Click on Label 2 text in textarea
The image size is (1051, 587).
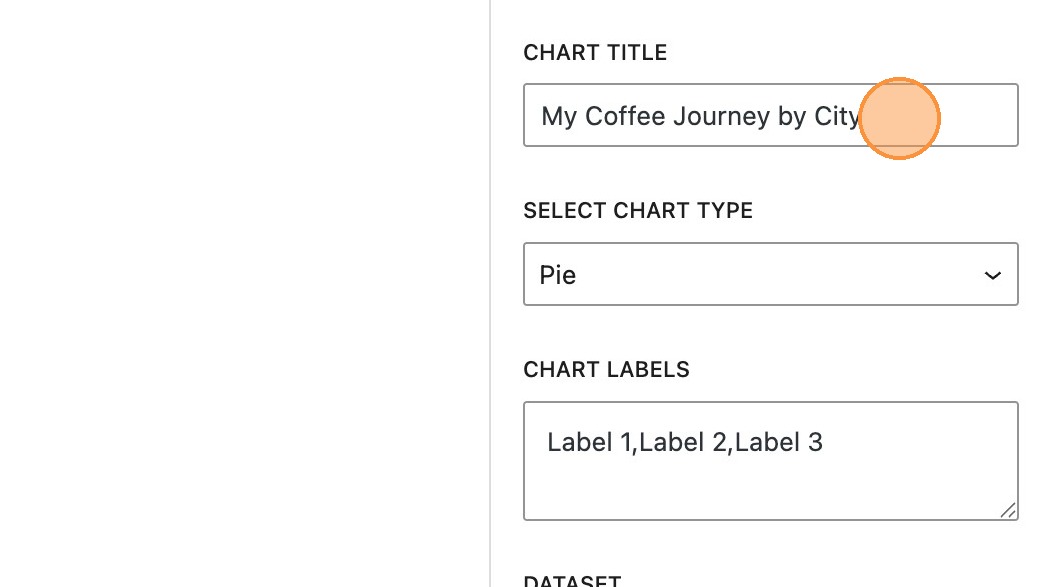(682, 442)
